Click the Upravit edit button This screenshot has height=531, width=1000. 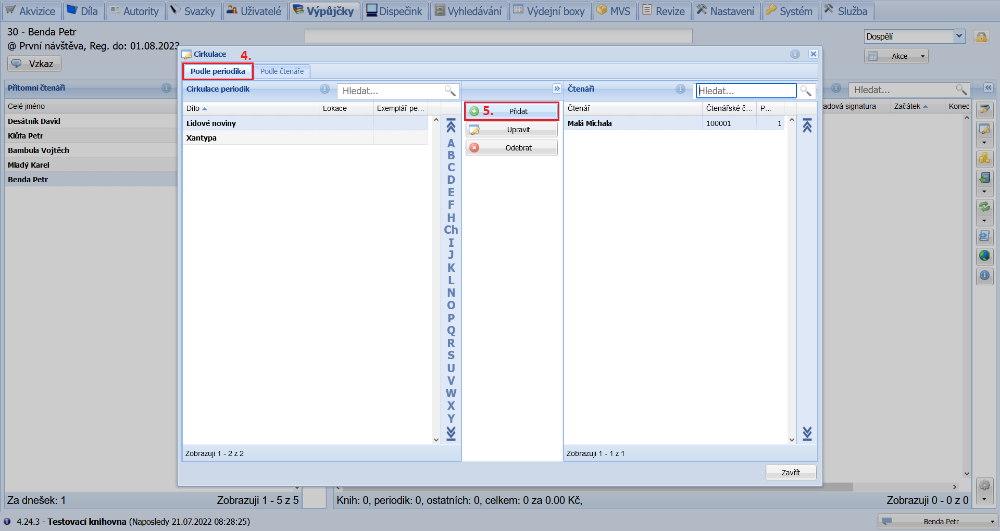[511, 130]
